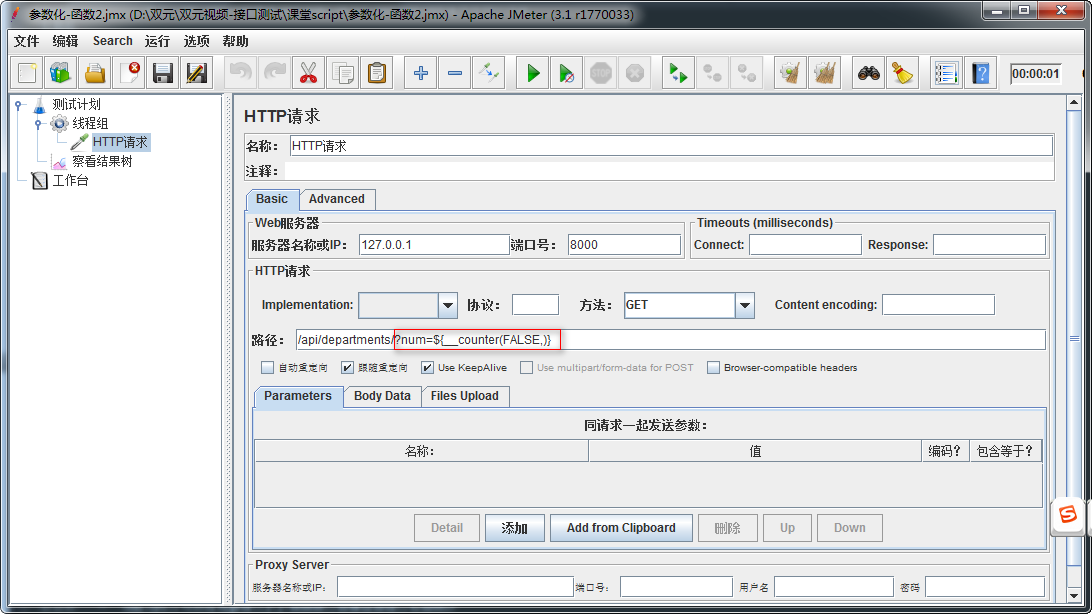Click the New test plan icon

[27, 73]
